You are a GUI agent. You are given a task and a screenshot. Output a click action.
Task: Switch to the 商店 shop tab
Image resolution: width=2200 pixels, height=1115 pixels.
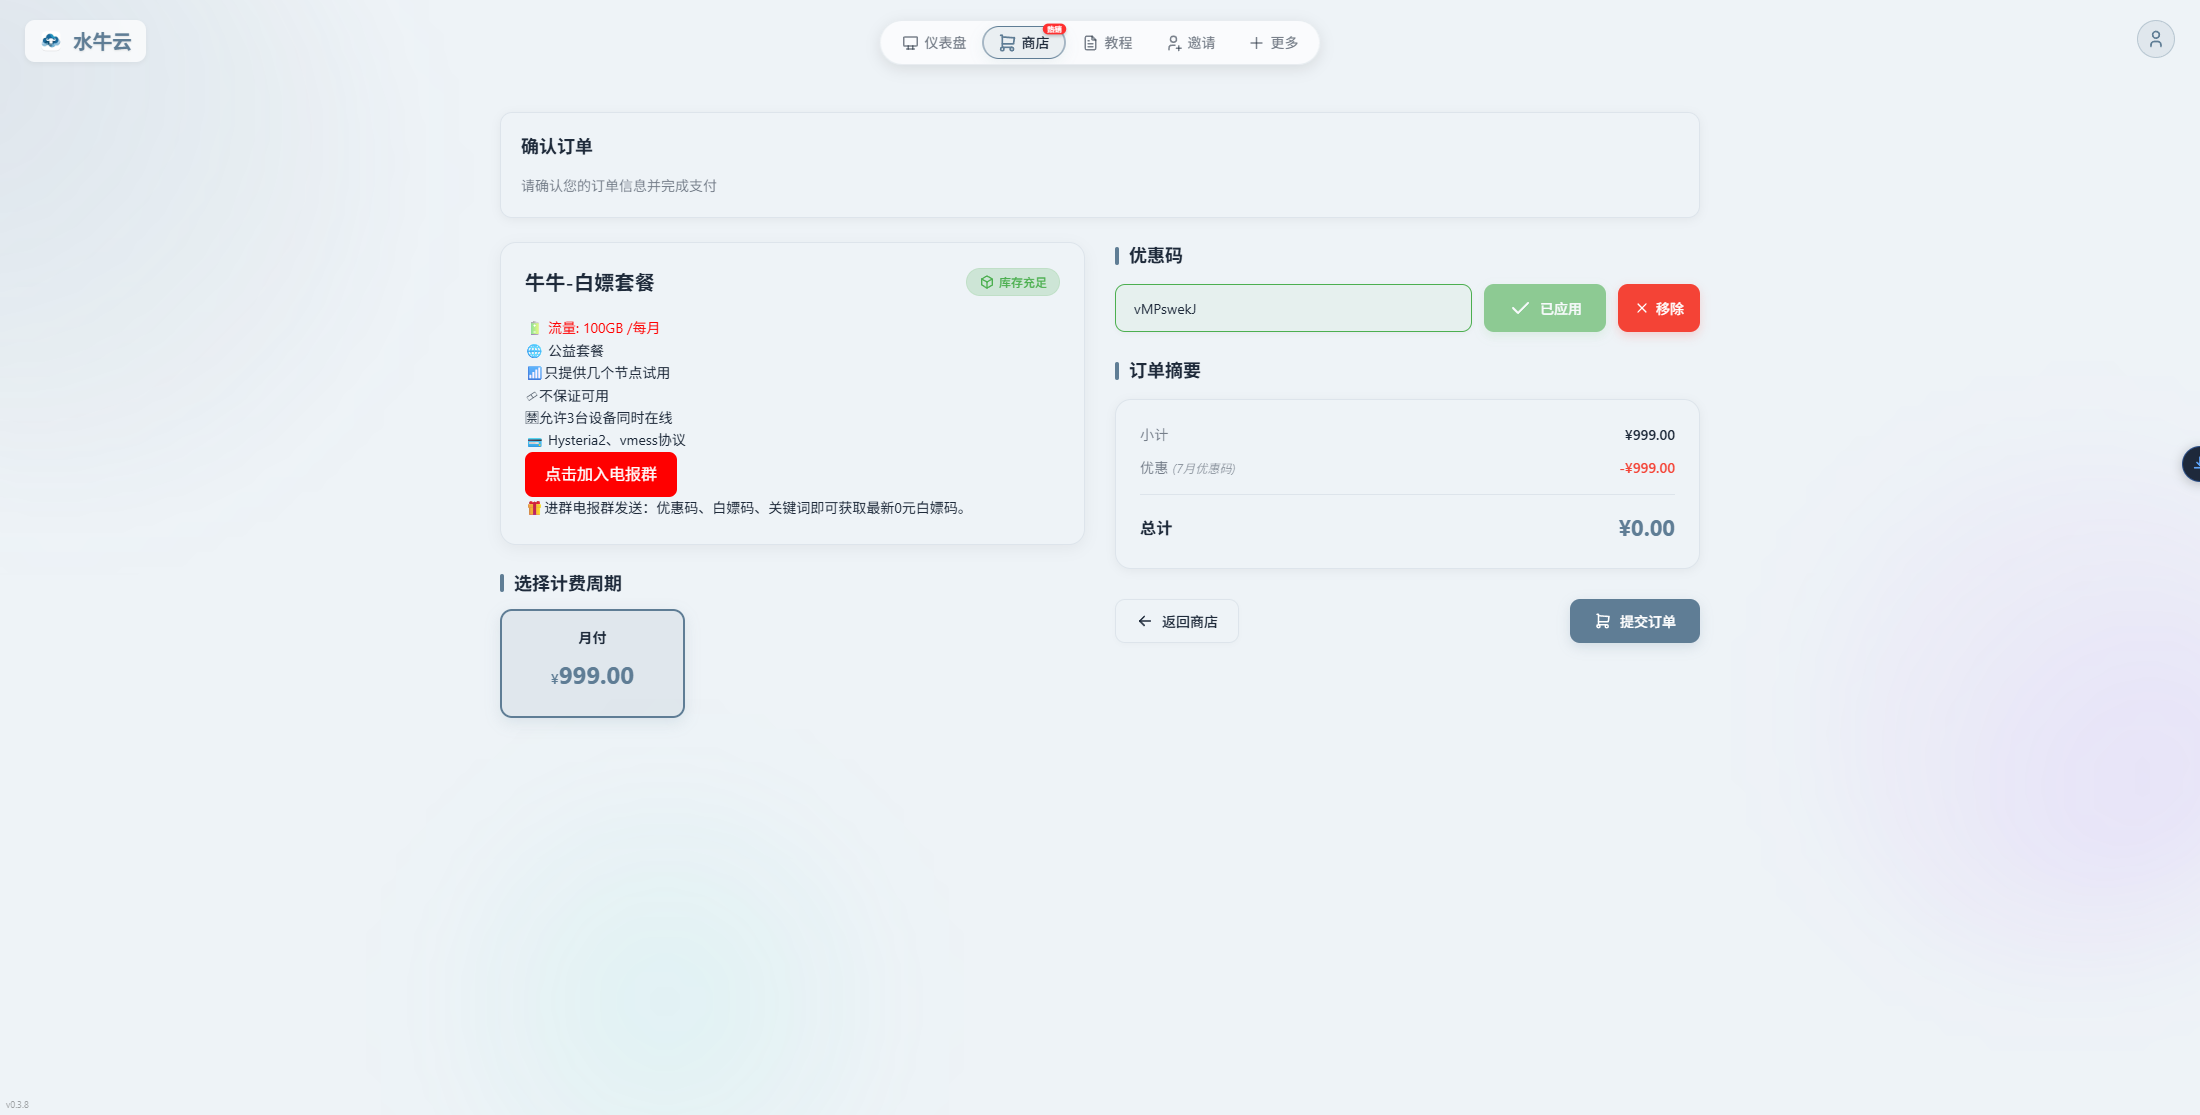[1024, 43]
